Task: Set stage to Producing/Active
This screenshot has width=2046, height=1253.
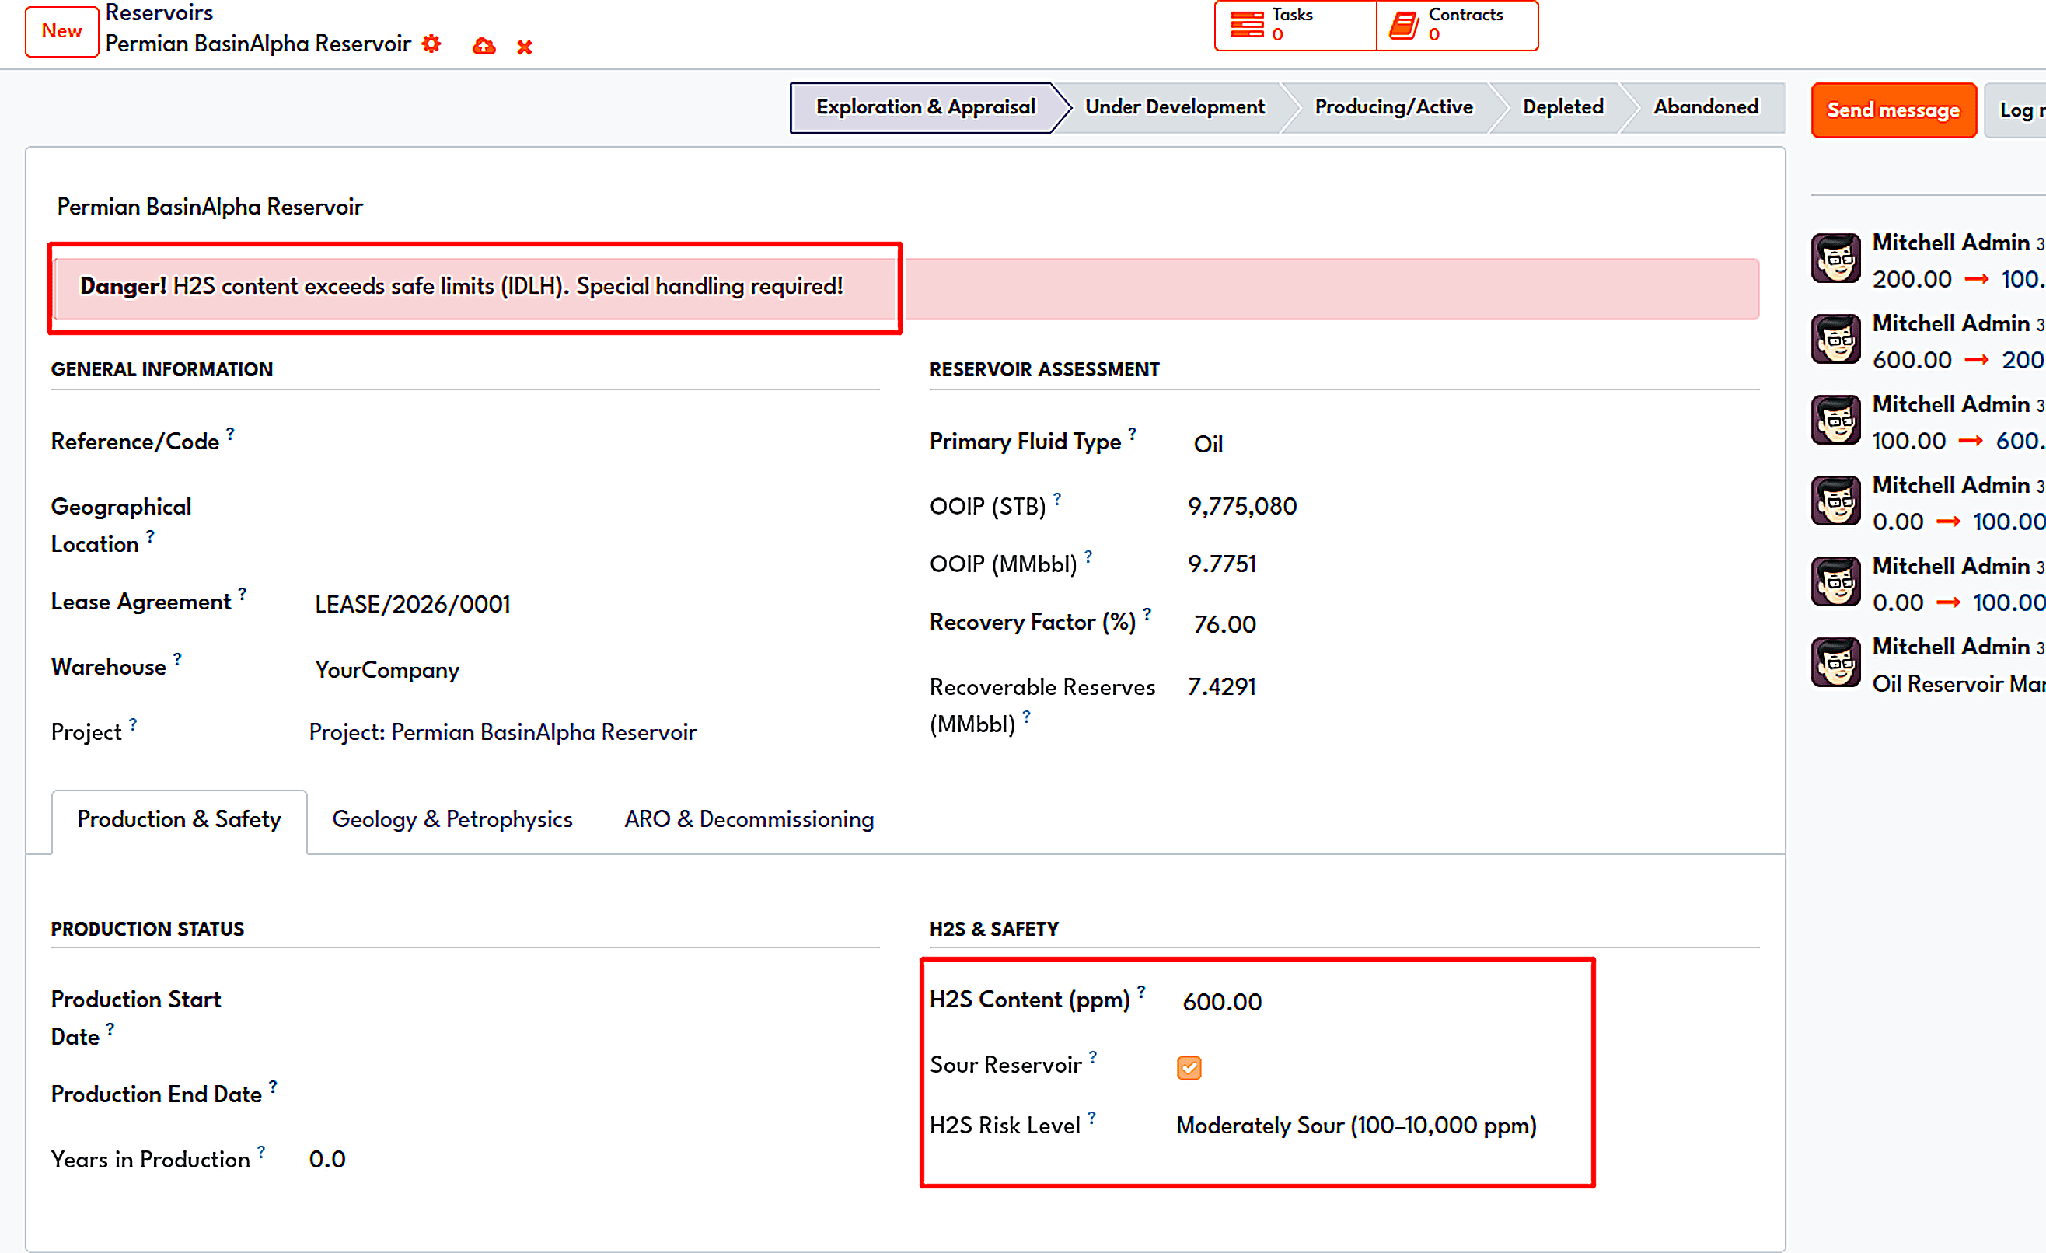Action: (x=1393, y=107)
